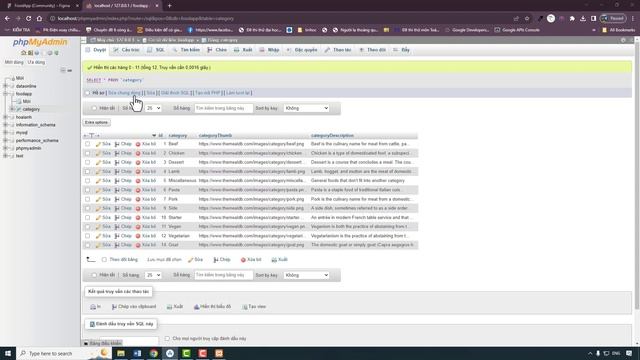The image size is (640, 360).
Task: Click the Đánh dấu truy vấn SQL này button
Action: coord(122,324)
